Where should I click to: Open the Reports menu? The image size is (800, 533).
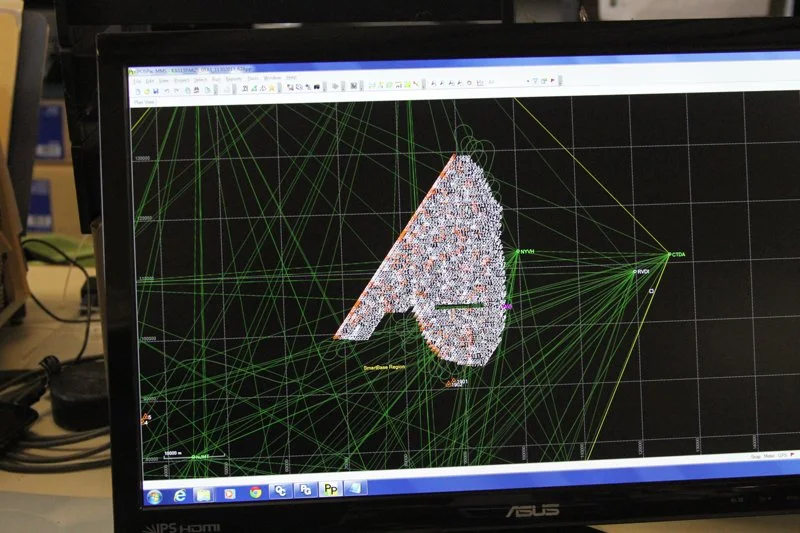click(234, 79)
